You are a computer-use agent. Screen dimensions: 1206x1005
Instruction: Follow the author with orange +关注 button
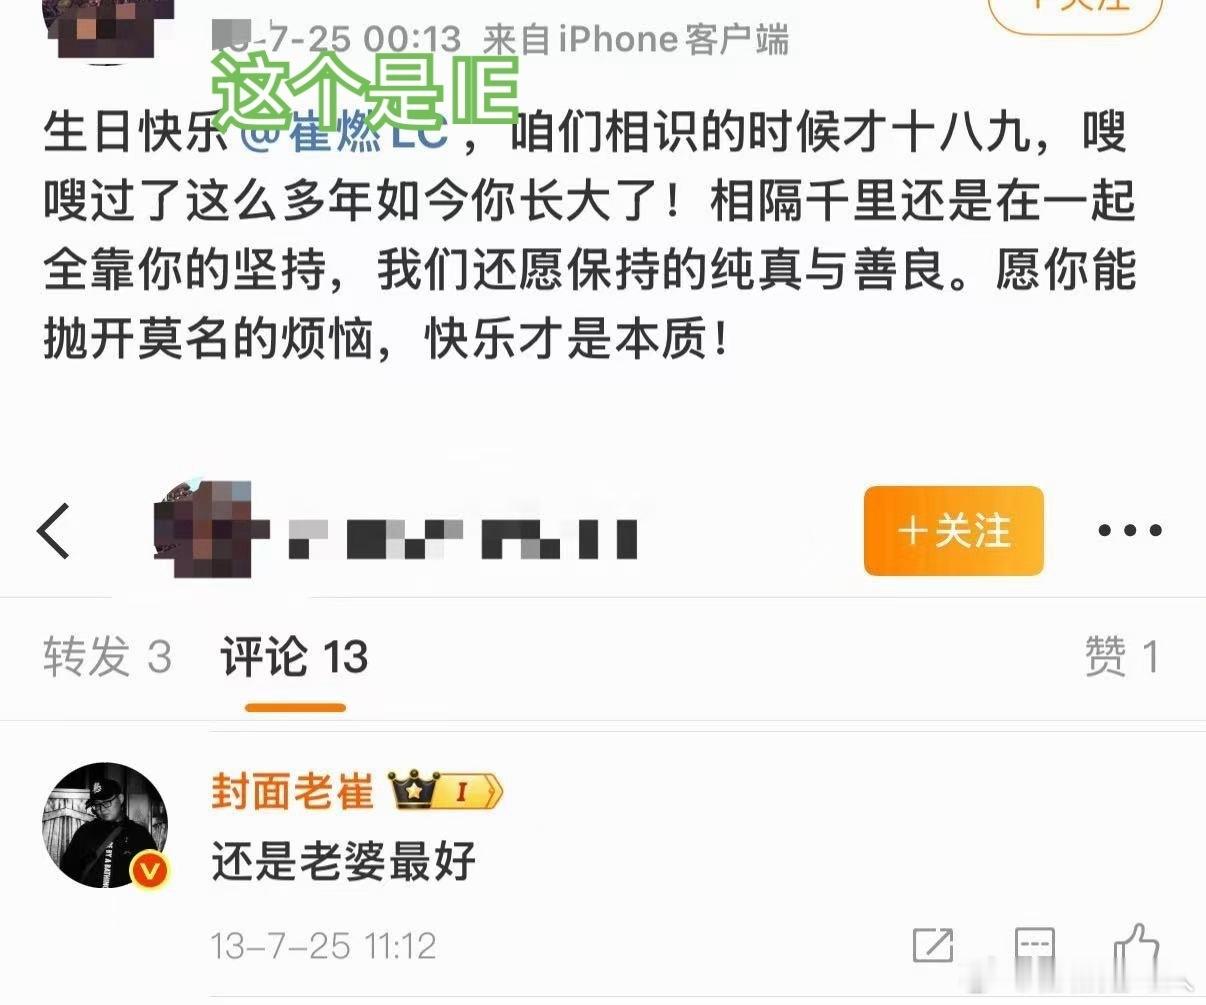point(953,531)
